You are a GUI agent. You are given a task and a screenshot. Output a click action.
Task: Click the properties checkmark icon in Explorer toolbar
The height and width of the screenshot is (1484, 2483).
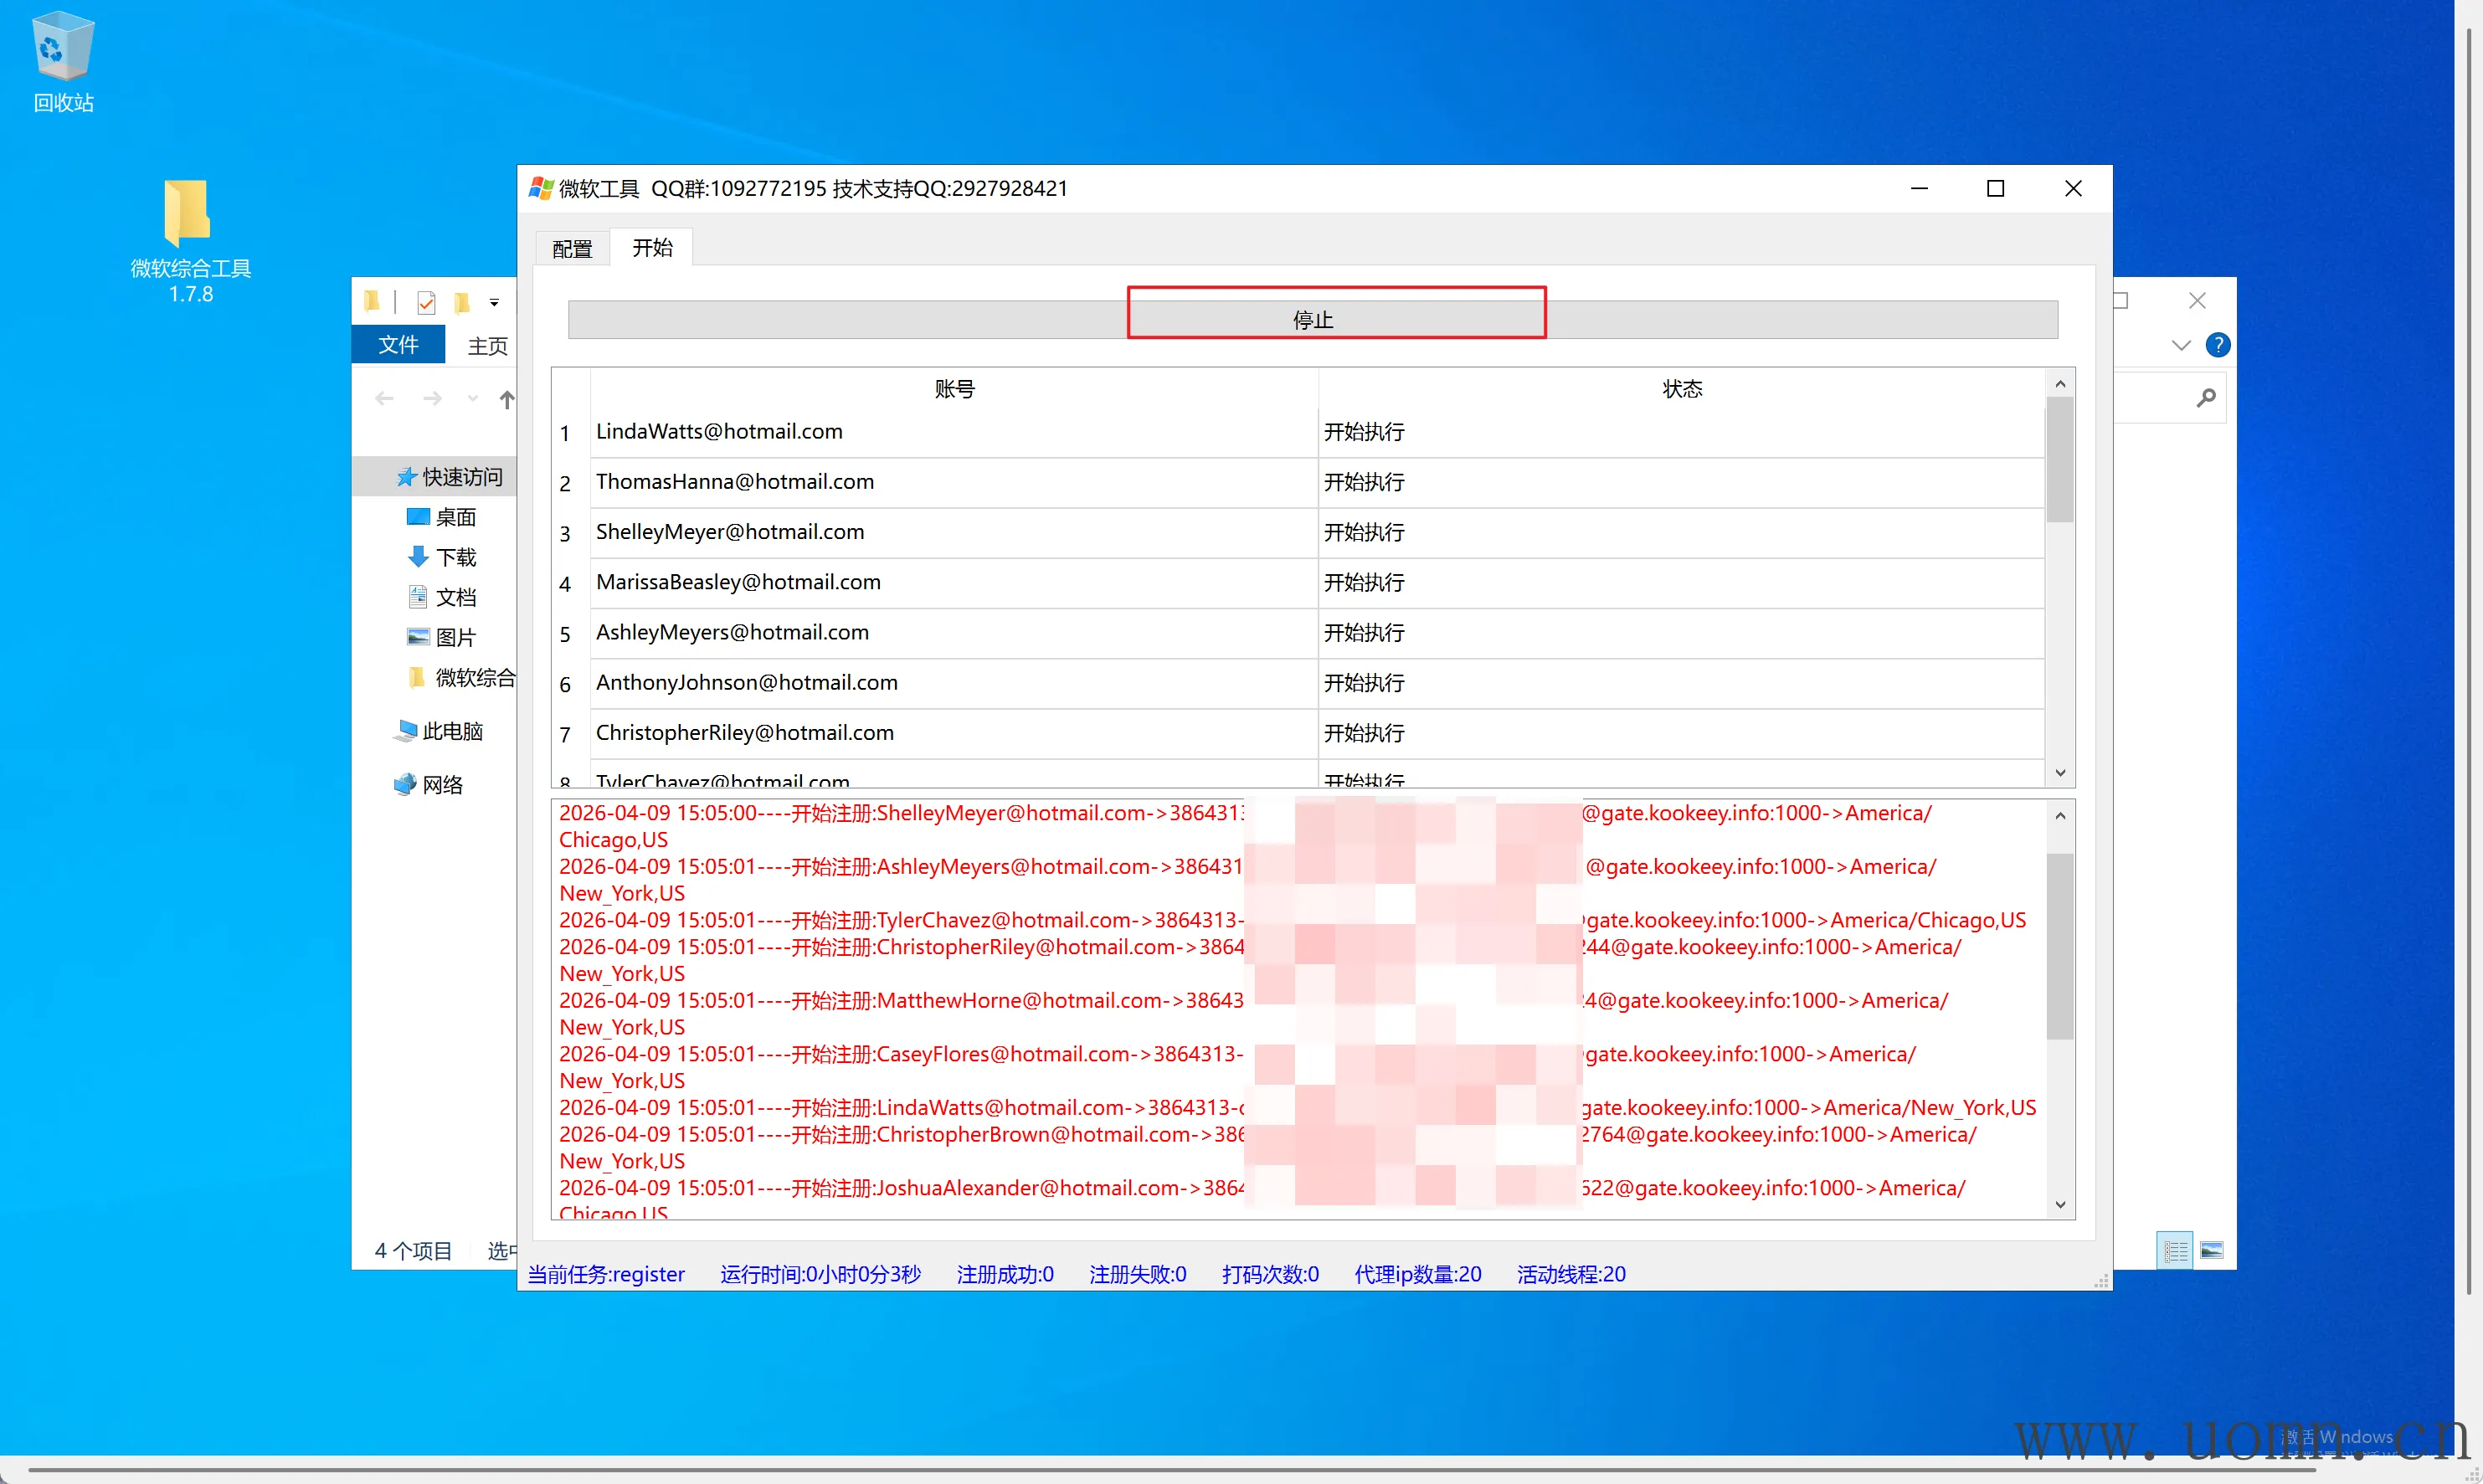(427, 302)
